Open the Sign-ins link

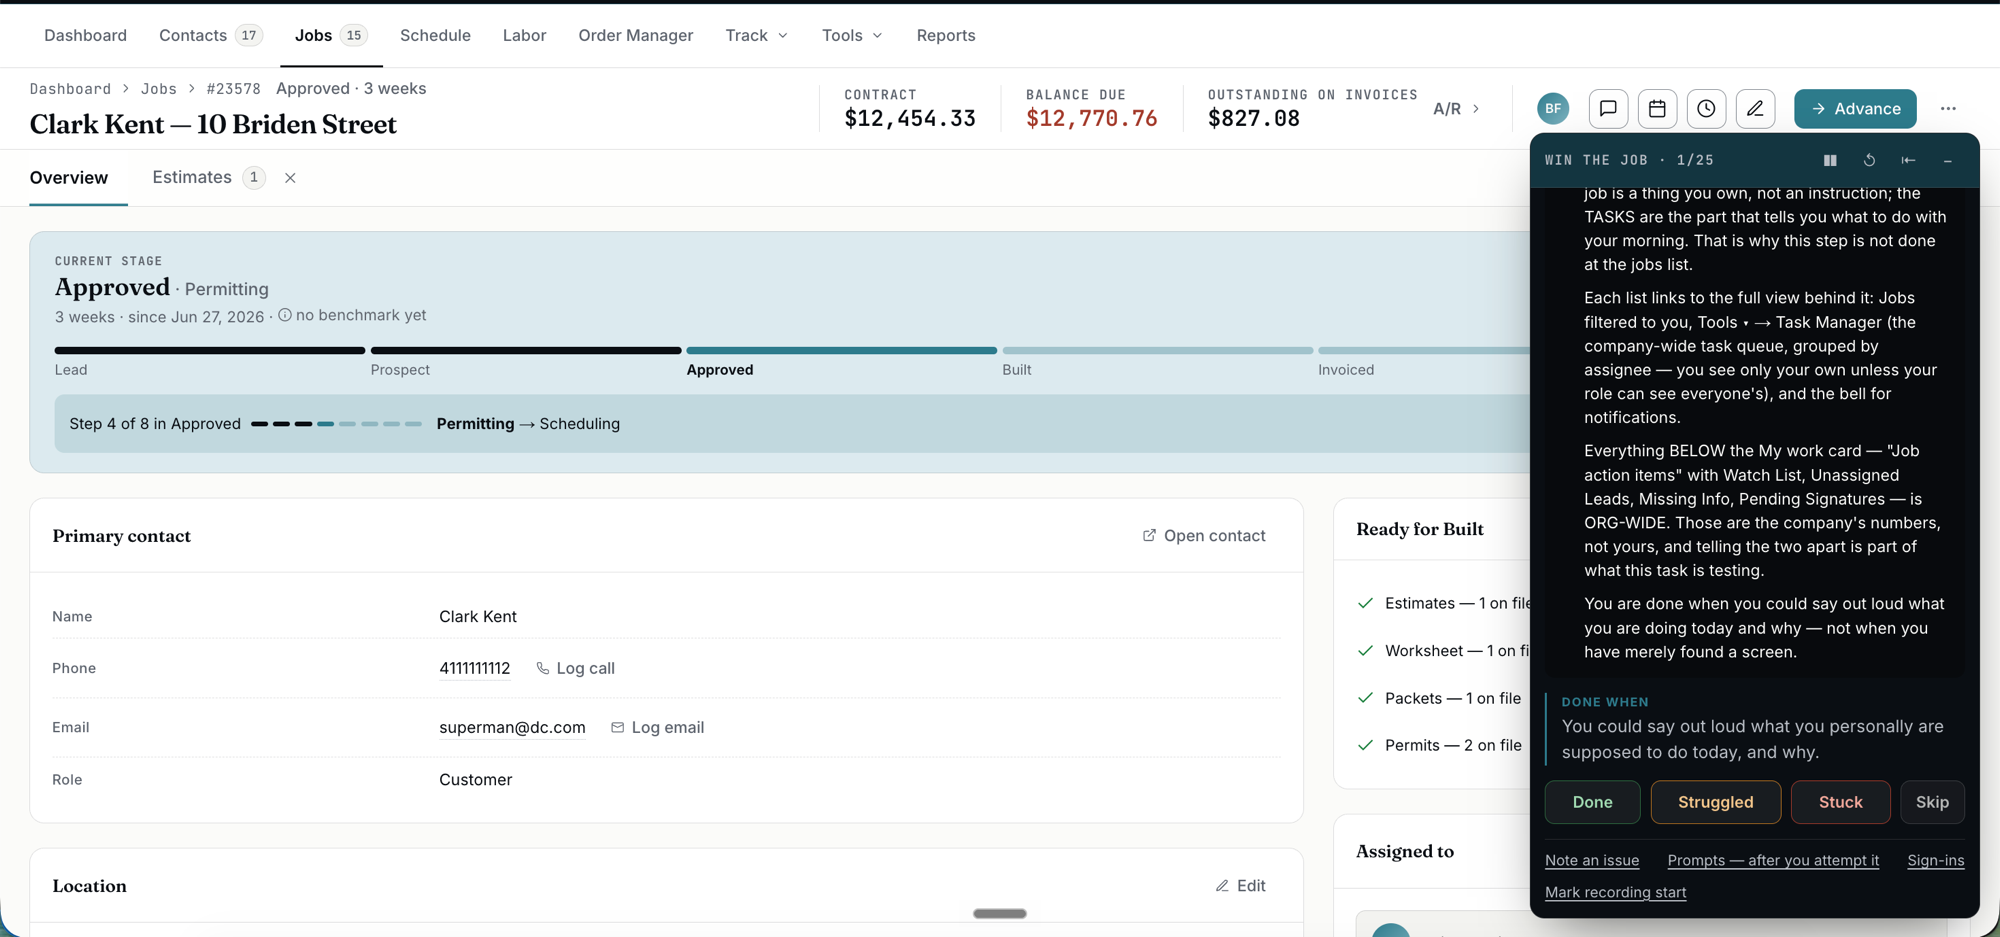(x=1935, y=860)
